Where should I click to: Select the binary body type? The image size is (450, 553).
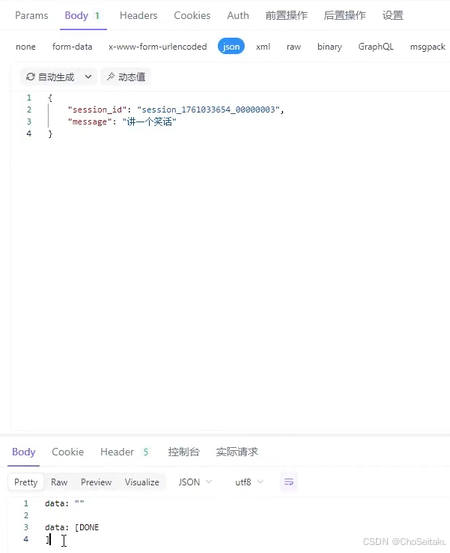(x=329, y=47)
